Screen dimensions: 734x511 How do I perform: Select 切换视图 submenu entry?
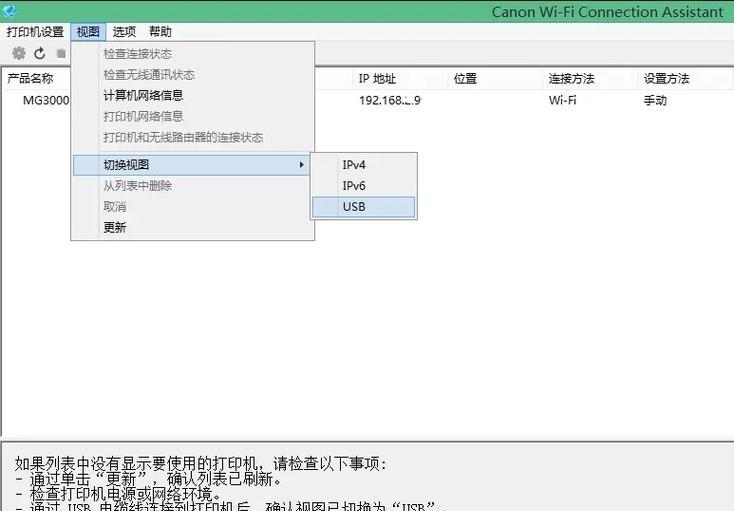point(191,165)
